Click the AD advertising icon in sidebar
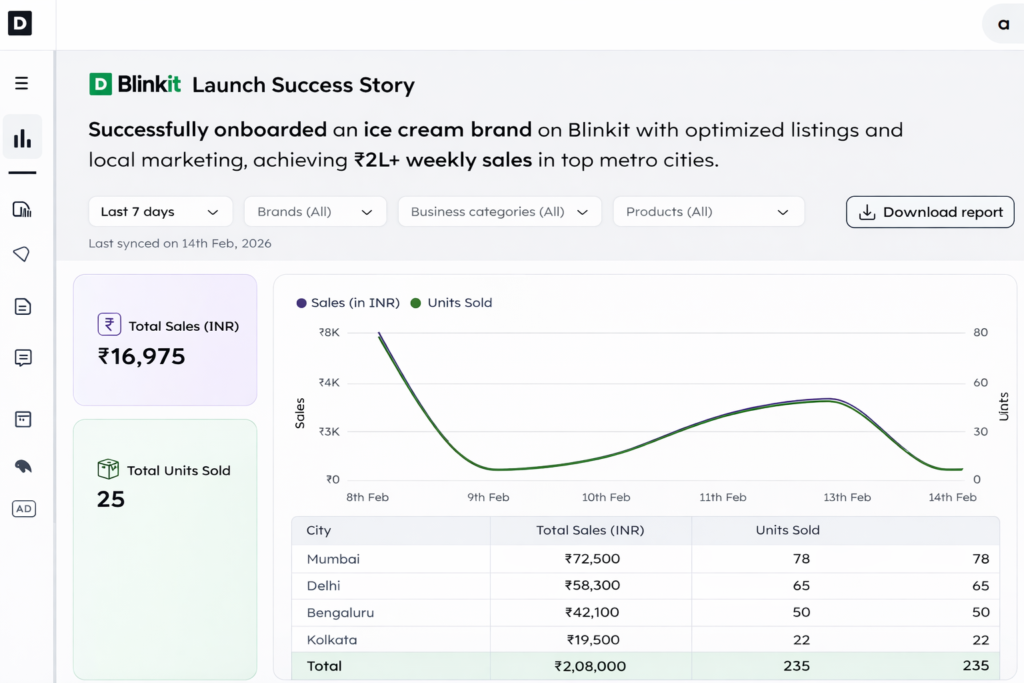Image resolution: width=1024 pixels, height=683 pixels. coord(23,509)
